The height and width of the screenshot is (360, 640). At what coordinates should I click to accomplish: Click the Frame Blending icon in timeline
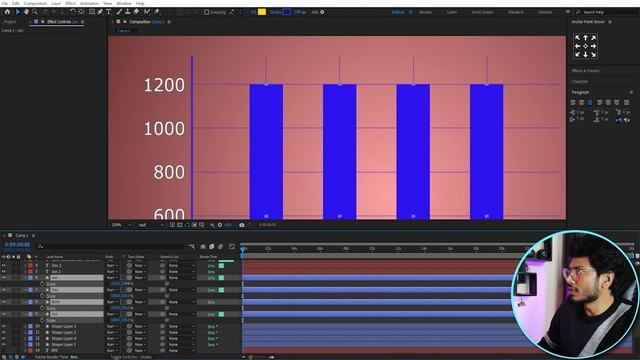tap(211, 247)
